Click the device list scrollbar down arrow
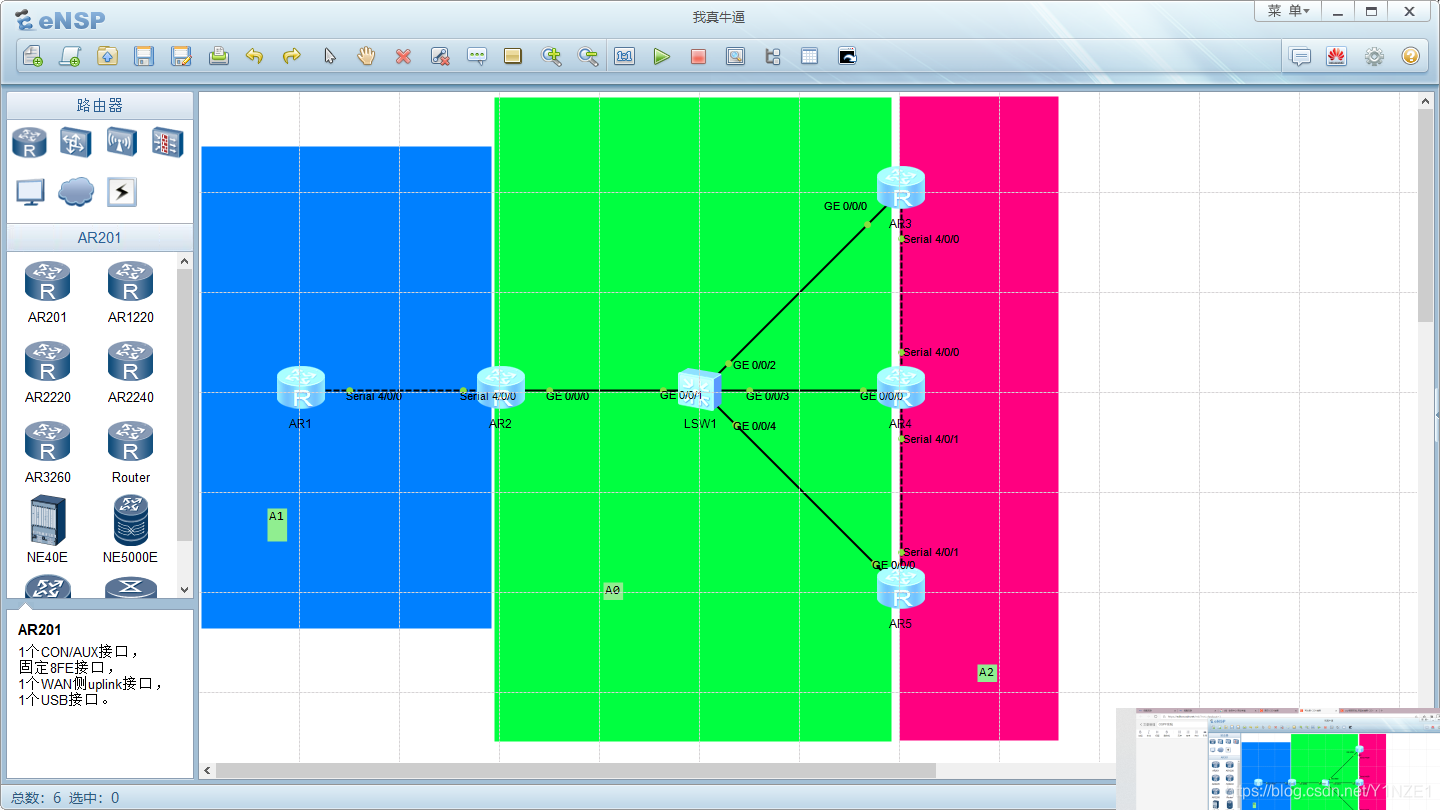The image size is (1440, 810). (184, 590)
